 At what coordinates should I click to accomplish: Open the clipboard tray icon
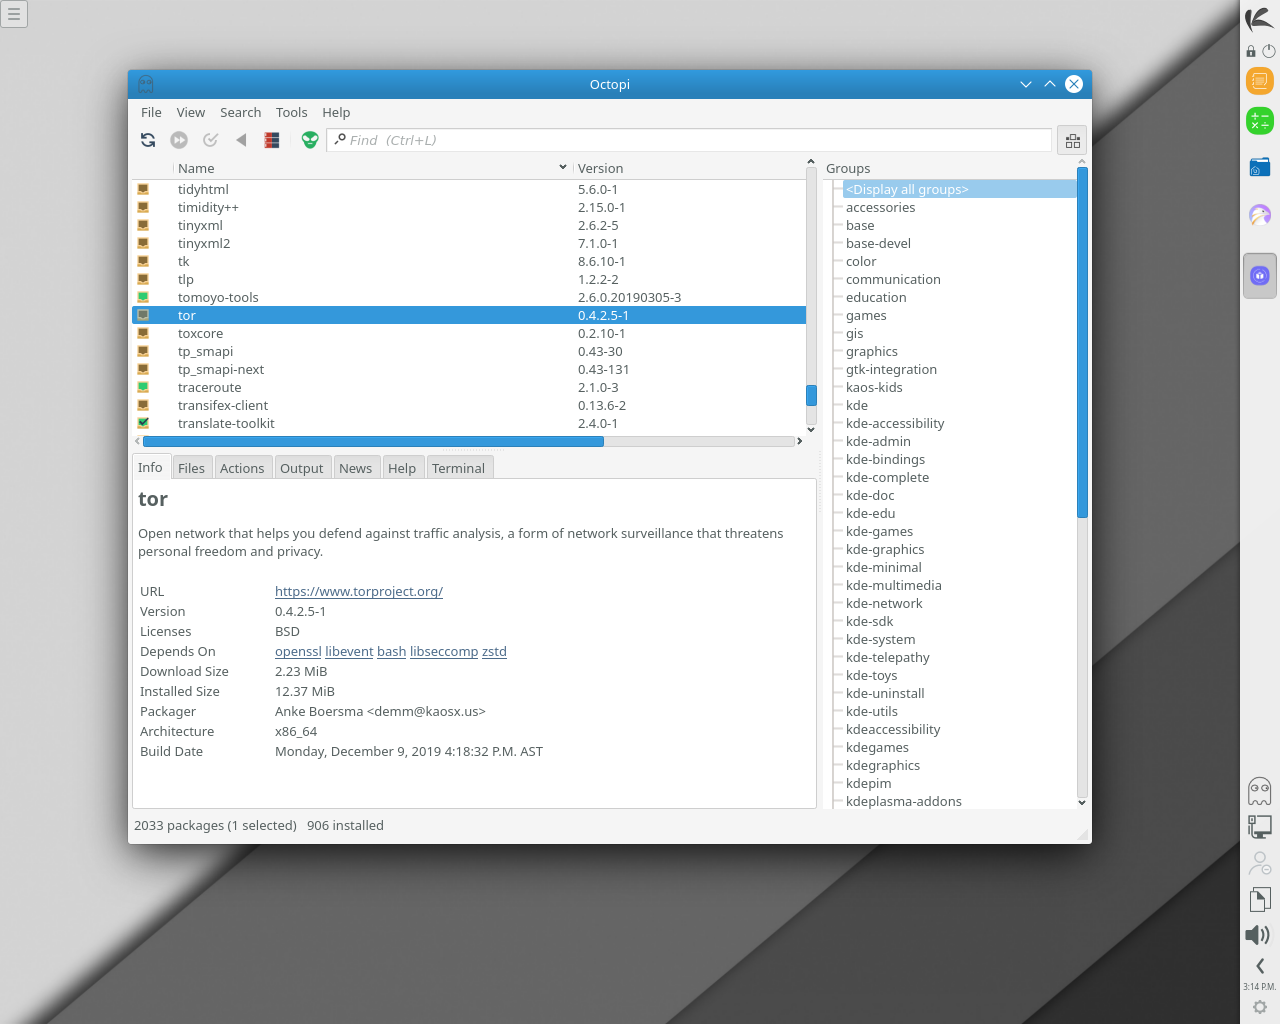pyautogui.click(x=1260, y=900)
